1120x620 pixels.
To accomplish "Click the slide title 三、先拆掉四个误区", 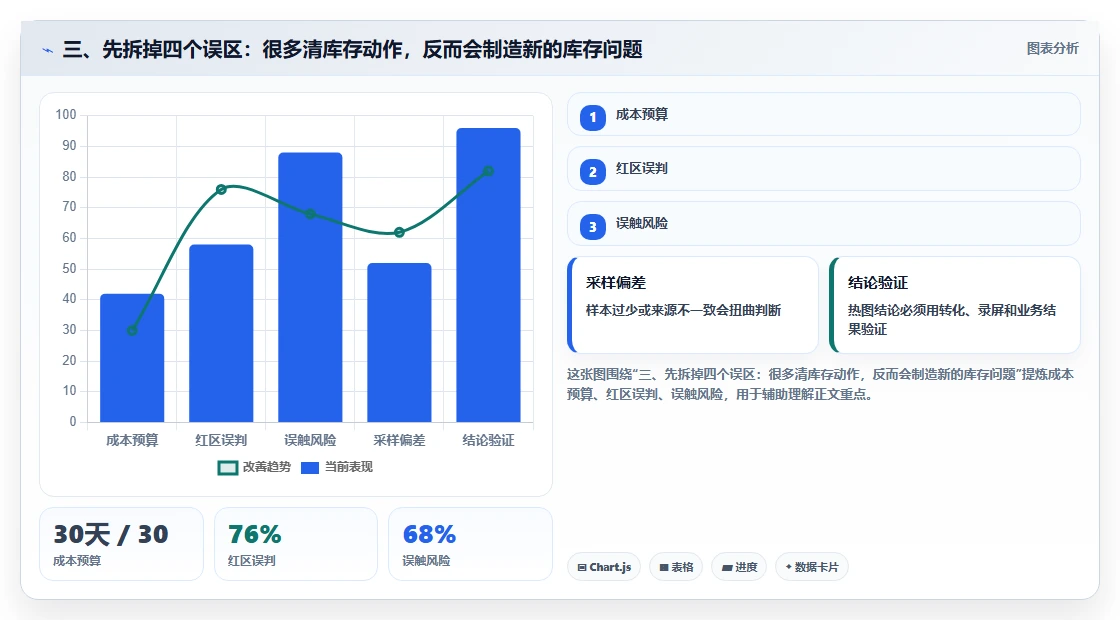I will [353, 49].
